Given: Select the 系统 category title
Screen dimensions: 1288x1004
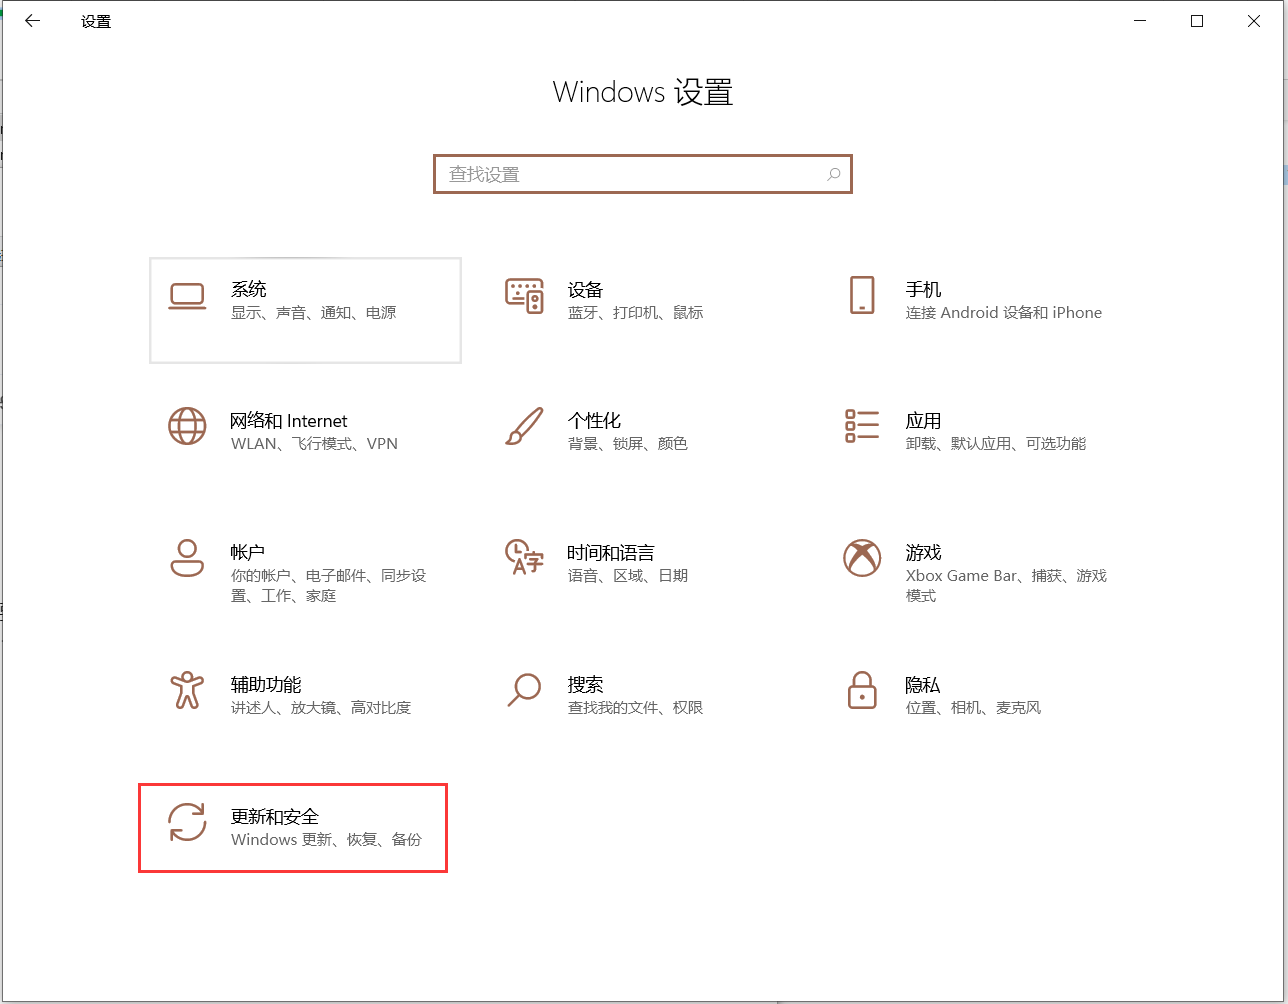Looking at the screenshot, I should pyautogui.click(x=249, y=290).
